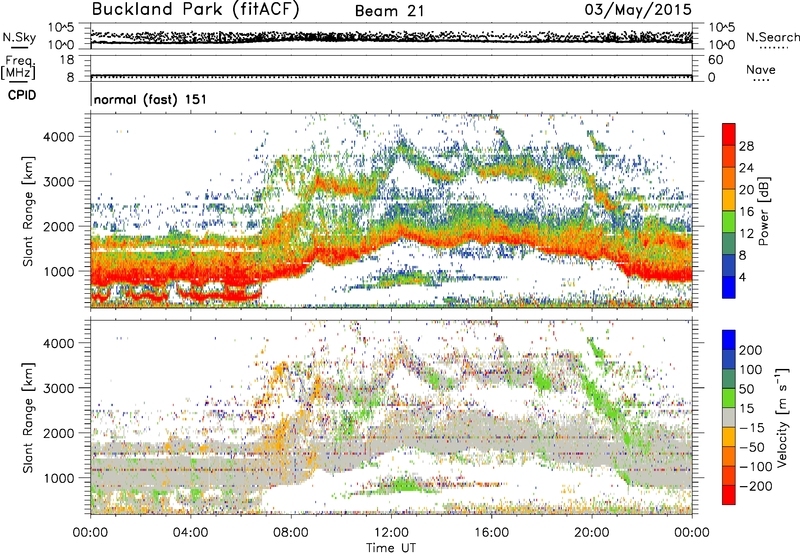Click the 16 label on the power colorbar
800x554 pixels.
pos(746,212)
